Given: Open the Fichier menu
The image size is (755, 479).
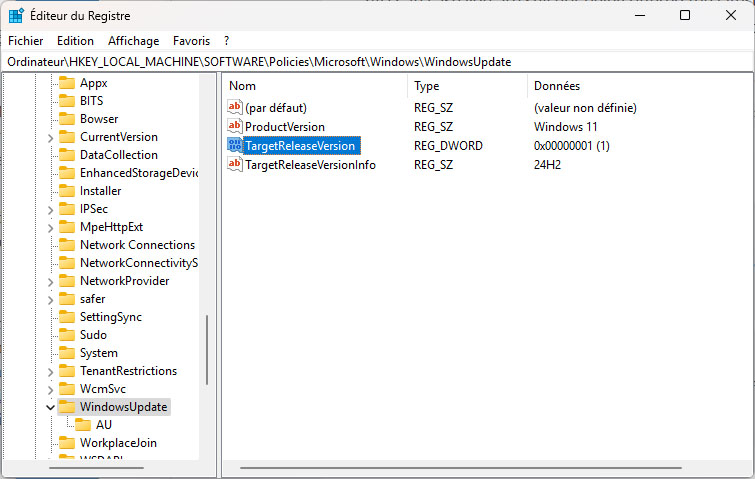Looking at the screenshot, I should (26, 41).
